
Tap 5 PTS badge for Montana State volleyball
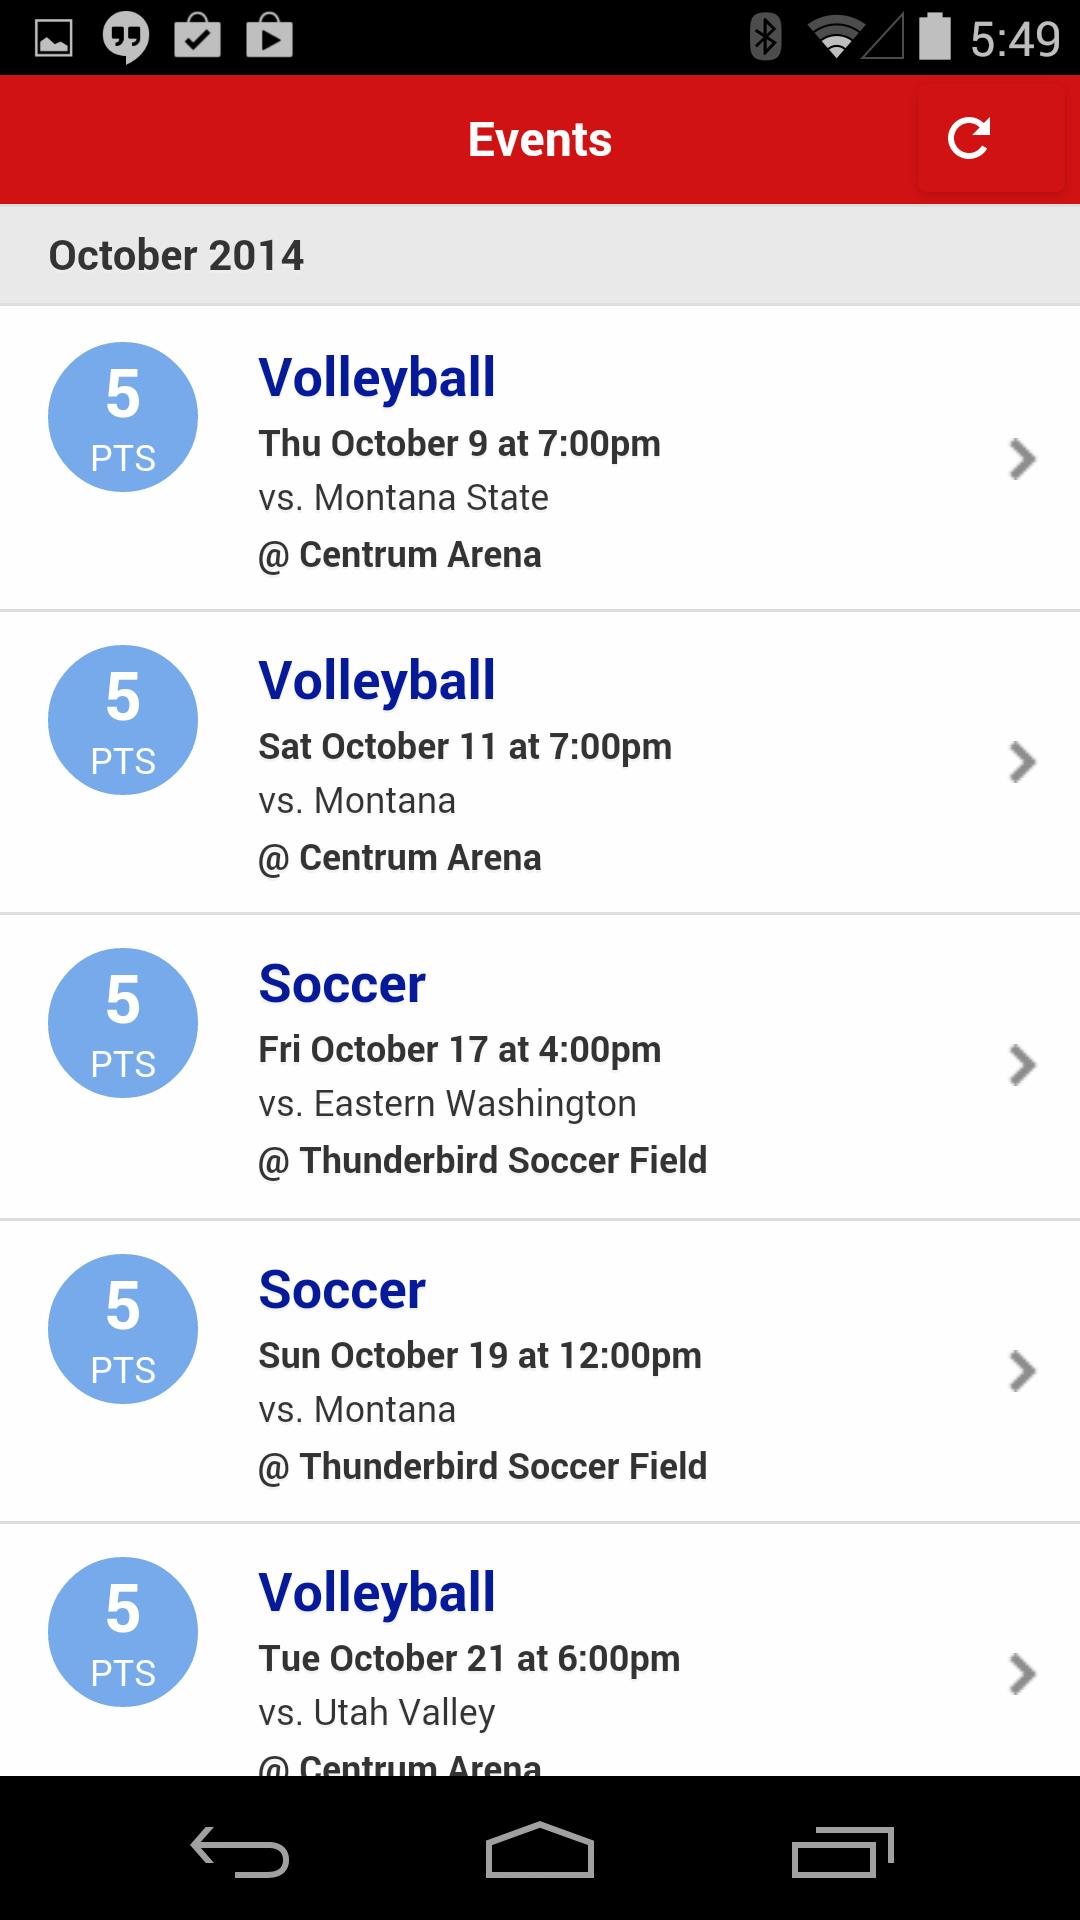tap(123, 417)
